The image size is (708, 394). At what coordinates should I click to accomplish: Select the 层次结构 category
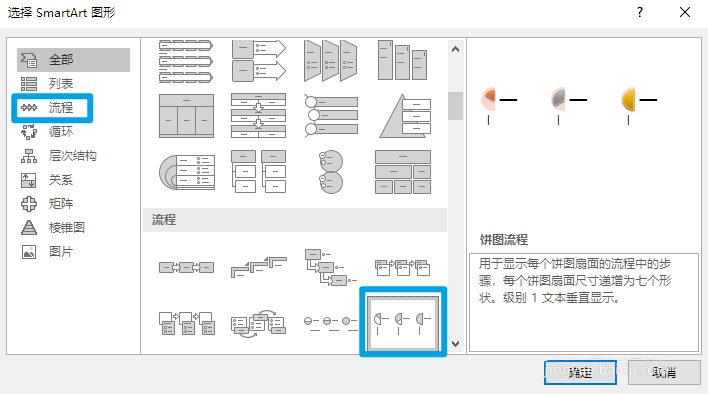(x=73, y=156)
